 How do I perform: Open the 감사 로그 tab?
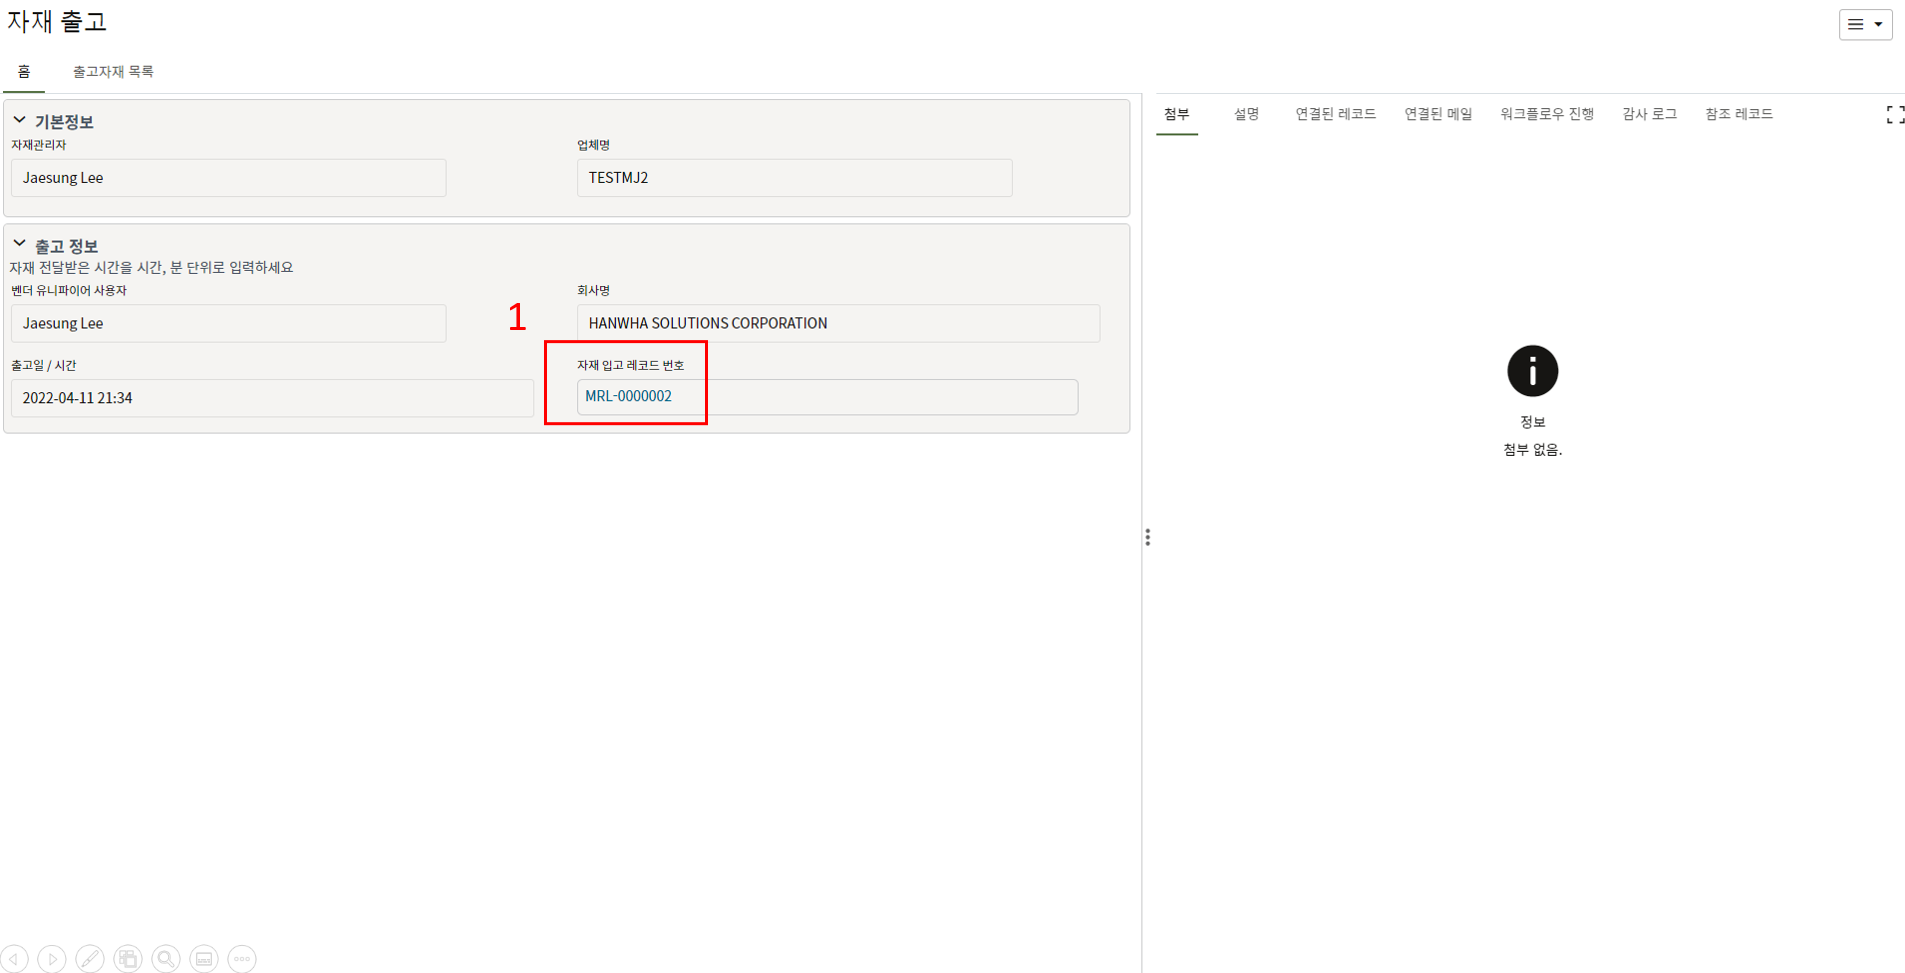pos(1649,114)
